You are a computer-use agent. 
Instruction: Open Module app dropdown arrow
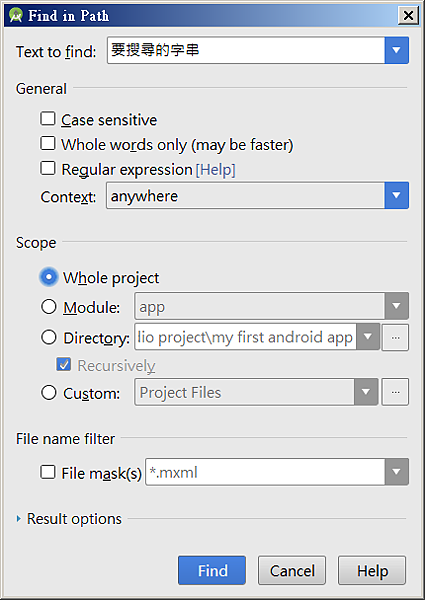[396, 306]
